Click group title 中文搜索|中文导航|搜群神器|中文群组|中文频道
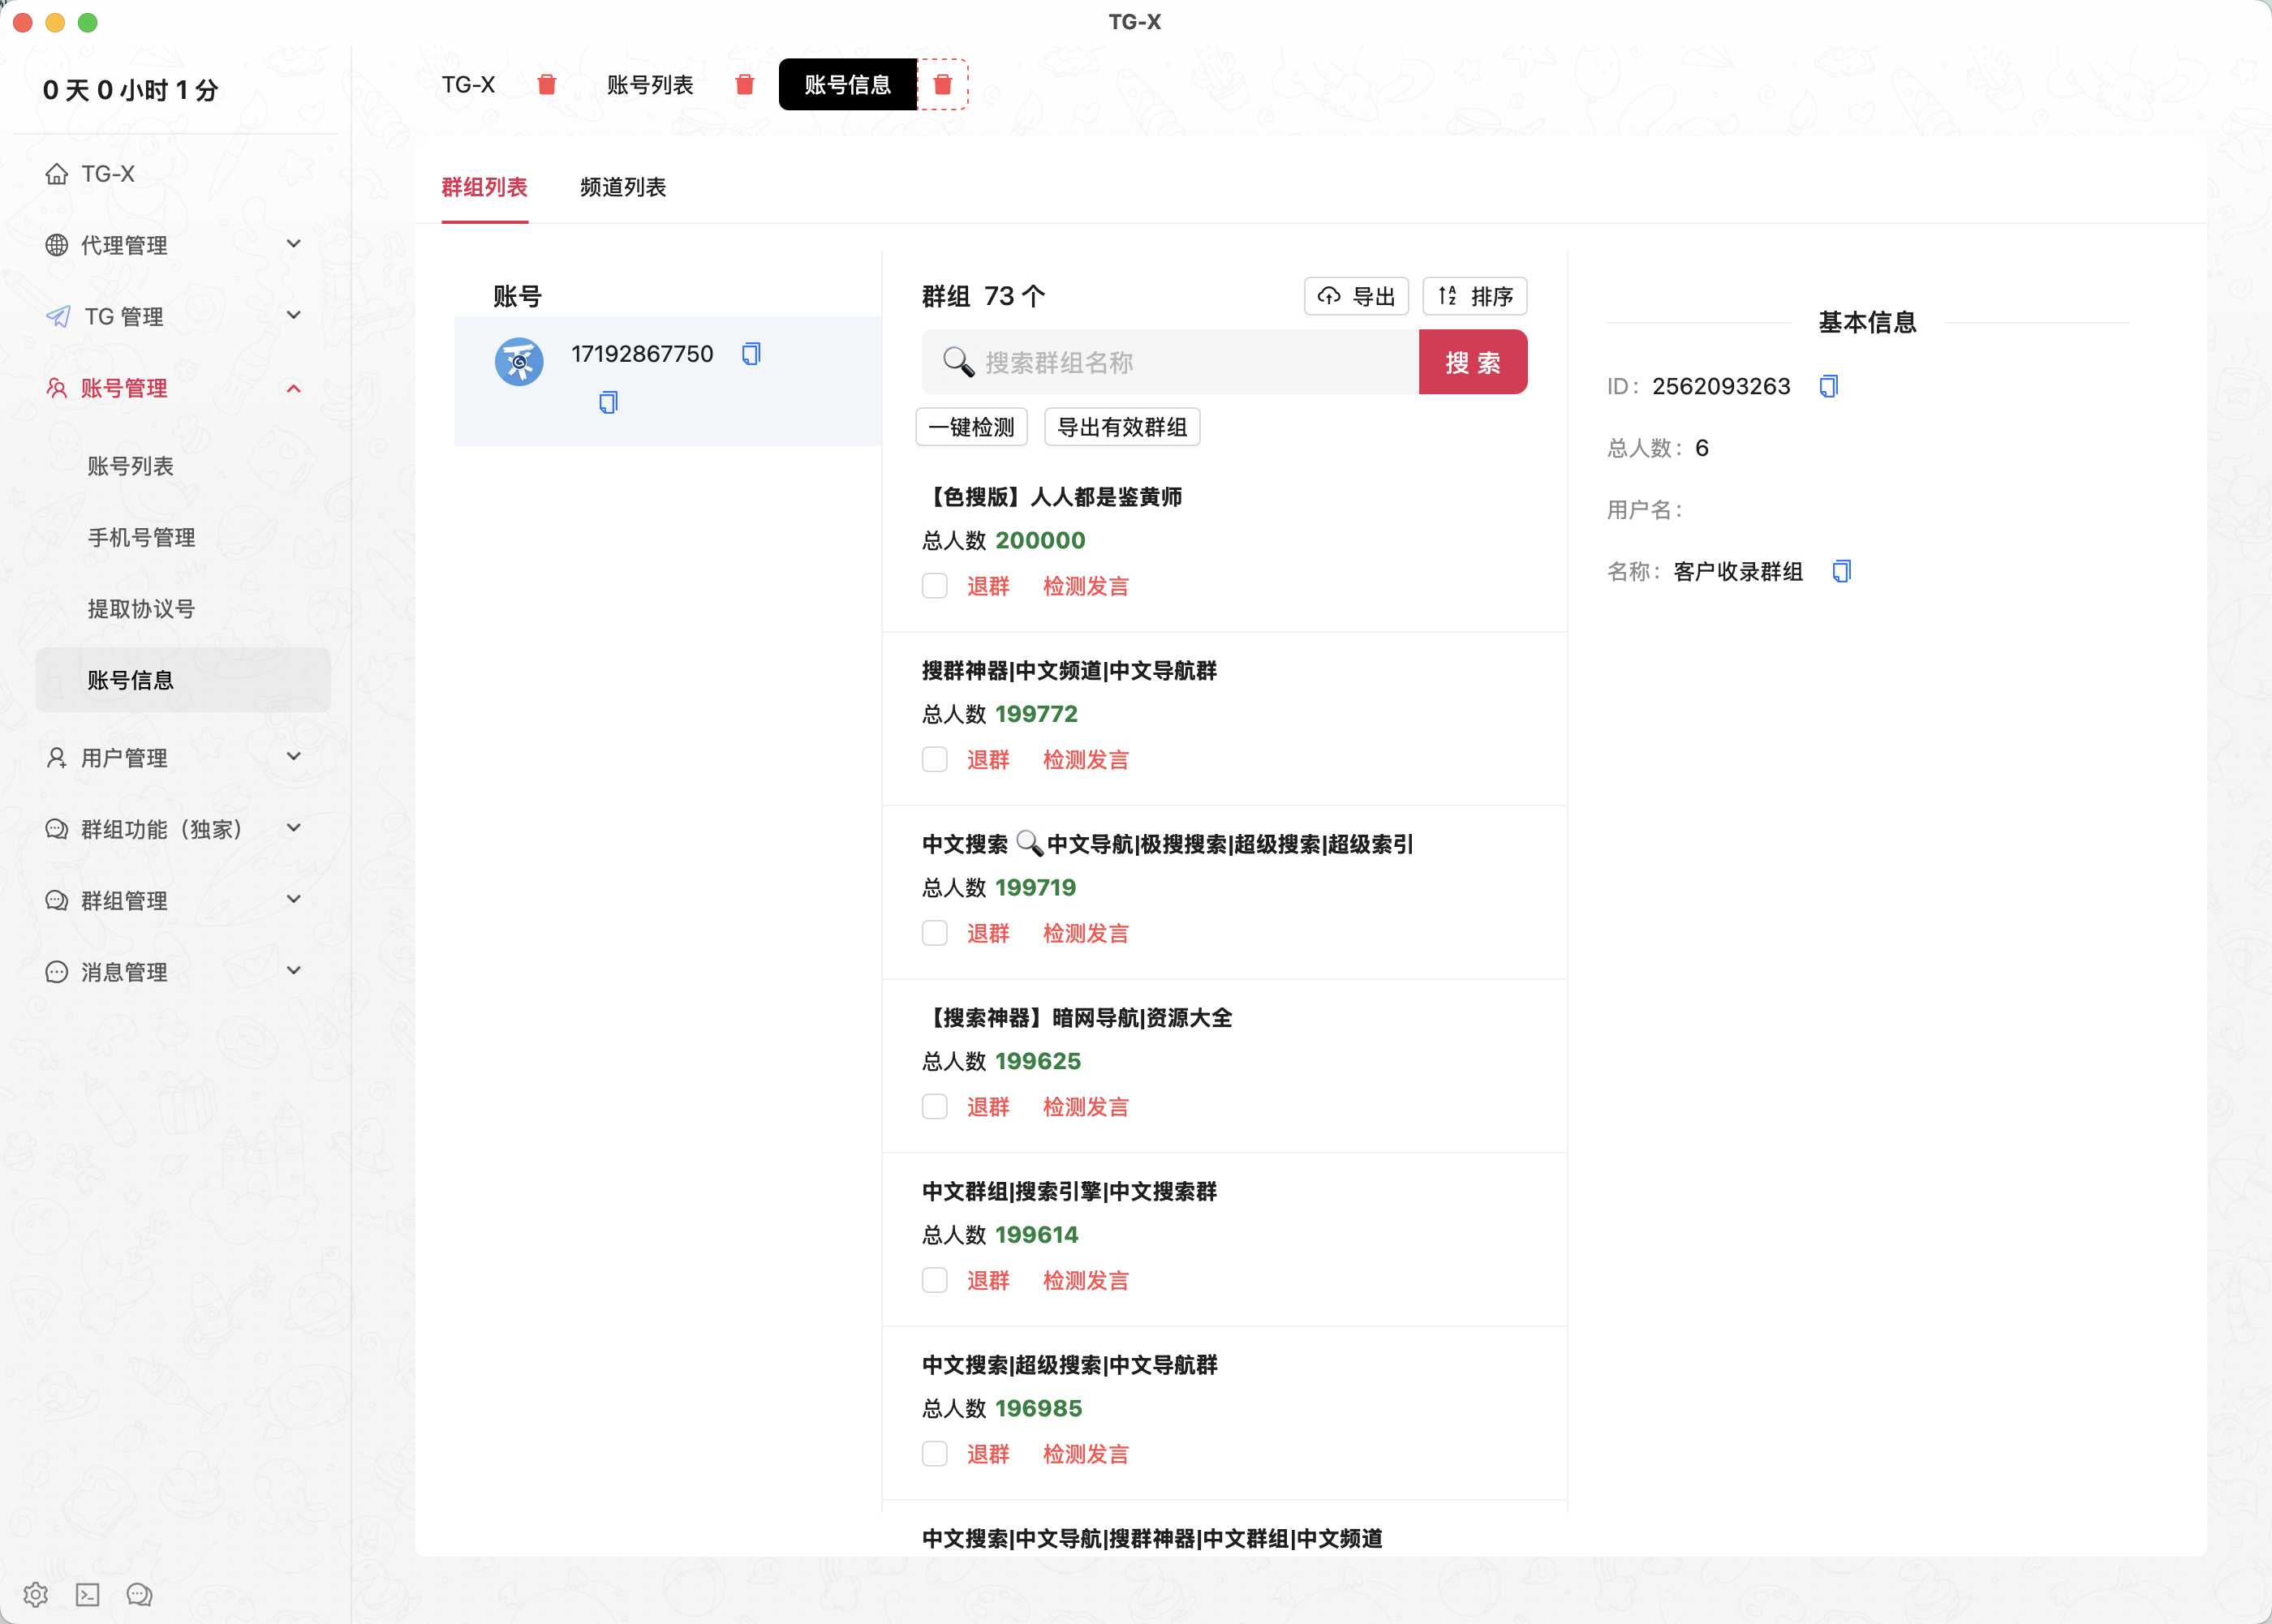 pyautogui.click(x=1152, y=1538)
